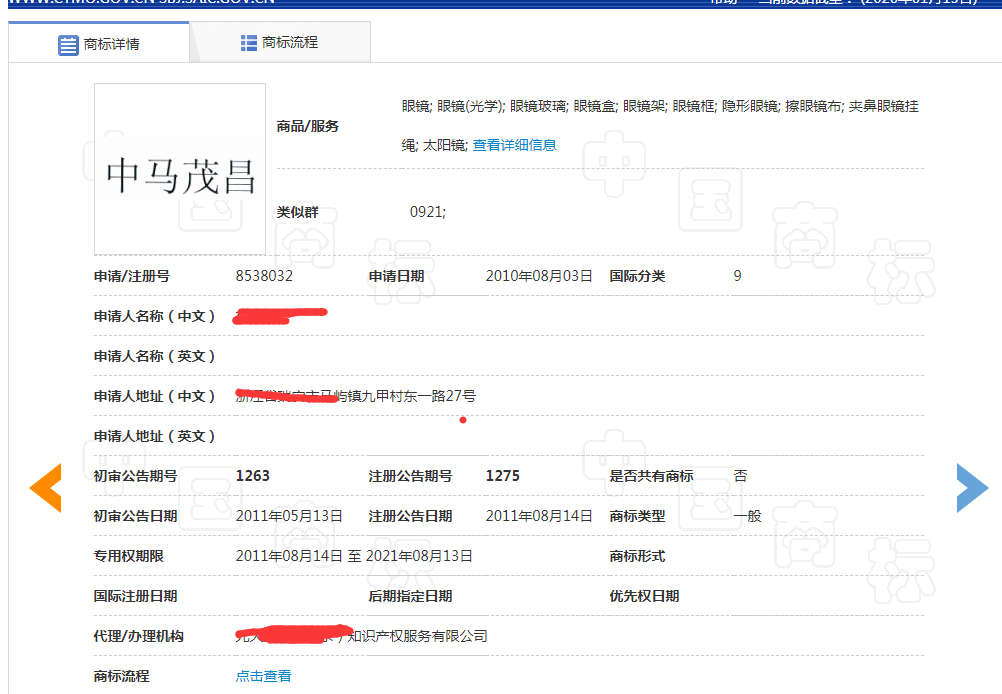The image size is (1002, 694).
Task: Open the 查看详细信息 link
Action: (x=514, y=145)
